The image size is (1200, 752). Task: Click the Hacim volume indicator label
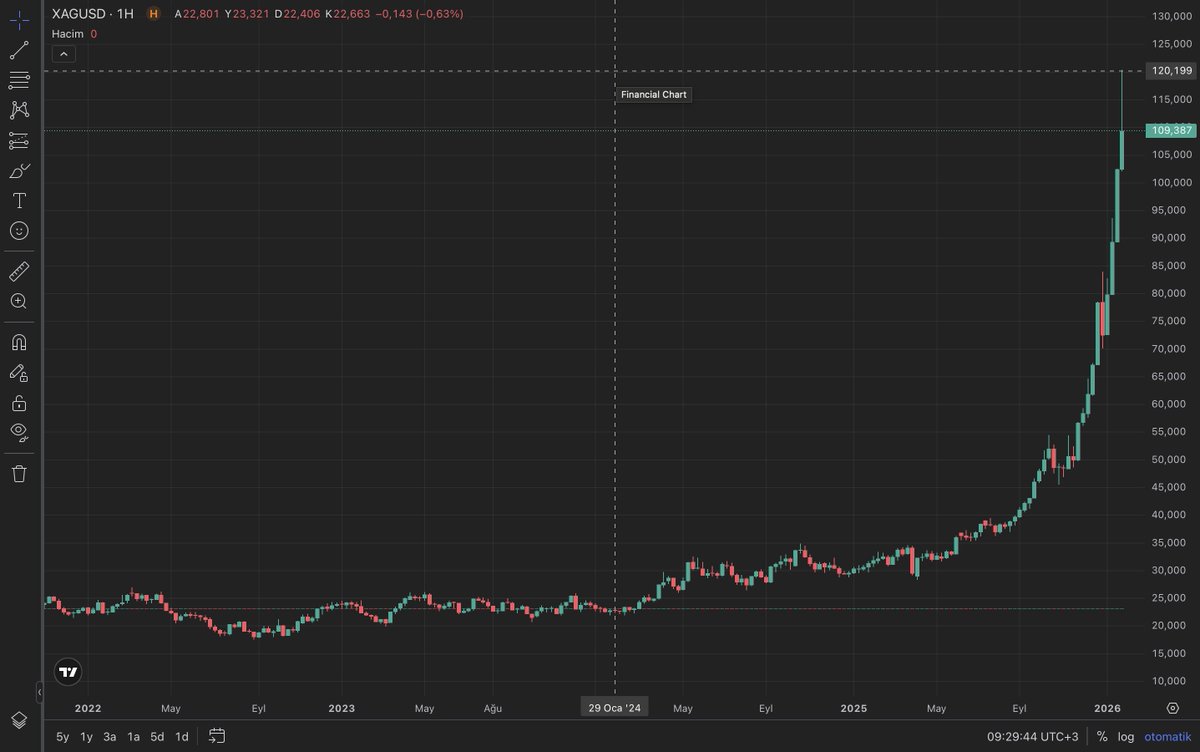67,33
